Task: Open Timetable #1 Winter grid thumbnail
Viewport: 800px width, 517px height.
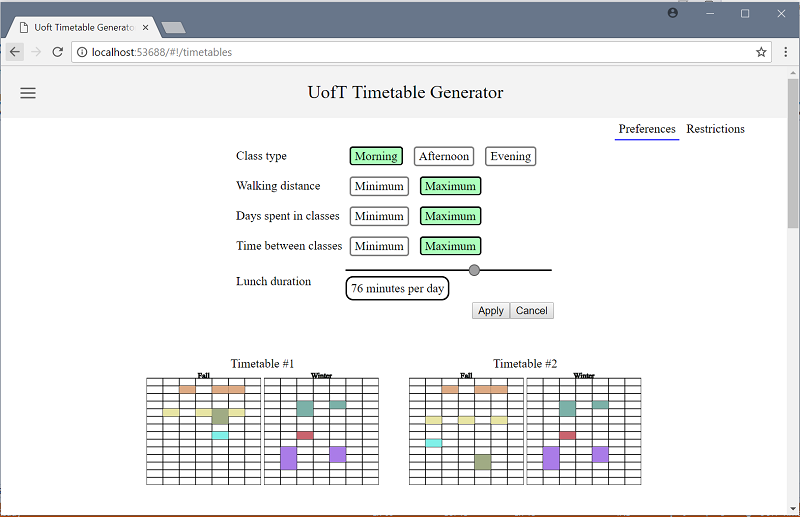Action: (x=321, y=431)
